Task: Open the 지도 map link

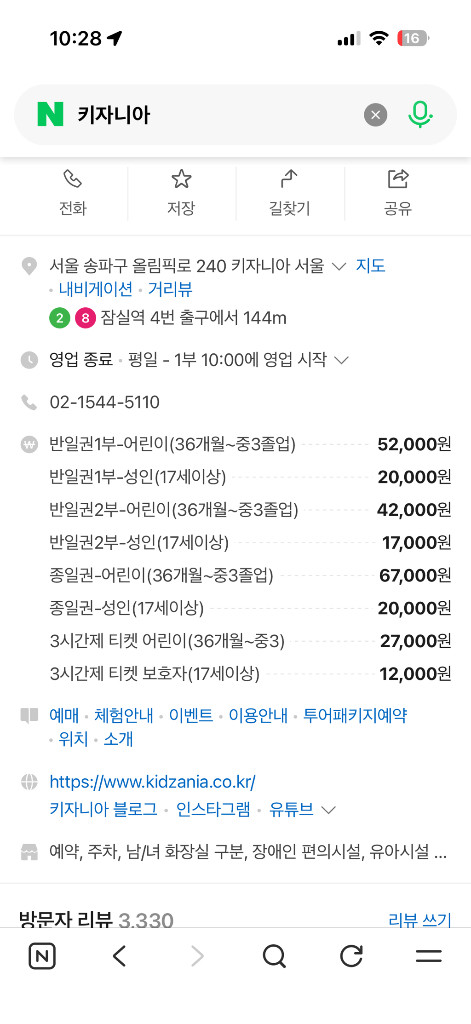Action: click(x=370, y=266)
